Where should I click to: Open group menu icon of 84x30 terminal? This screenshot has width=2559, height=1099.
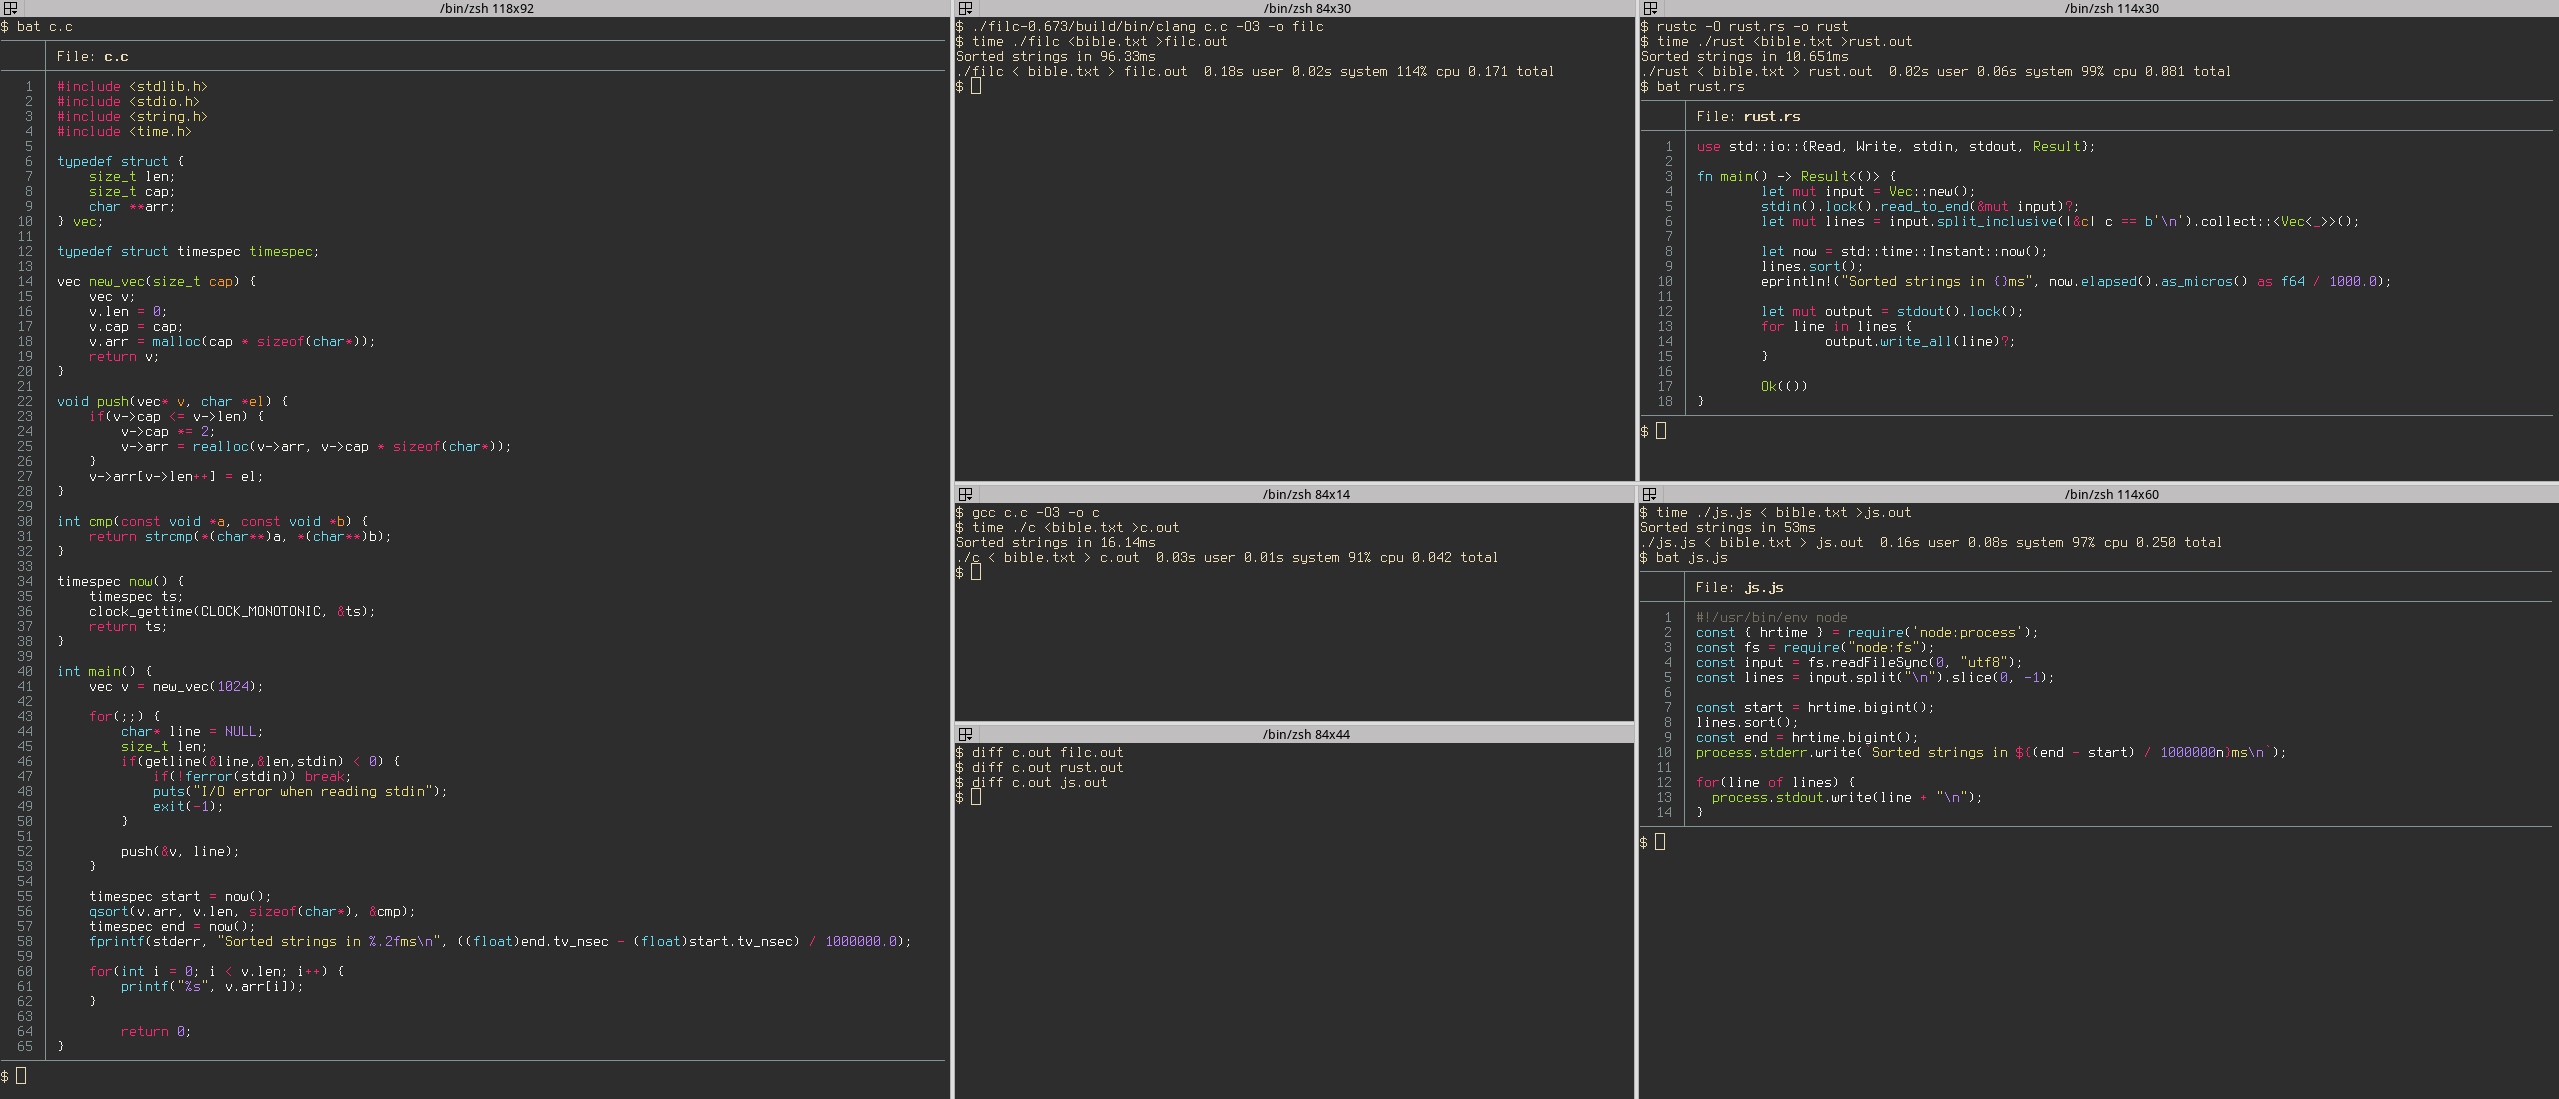965,8
